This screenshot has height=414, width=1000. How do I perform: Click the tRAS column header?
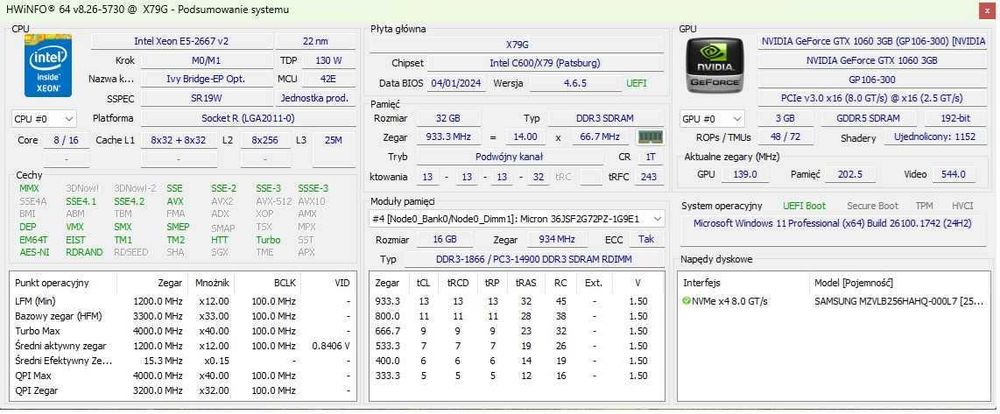click(x=526, y=283)
